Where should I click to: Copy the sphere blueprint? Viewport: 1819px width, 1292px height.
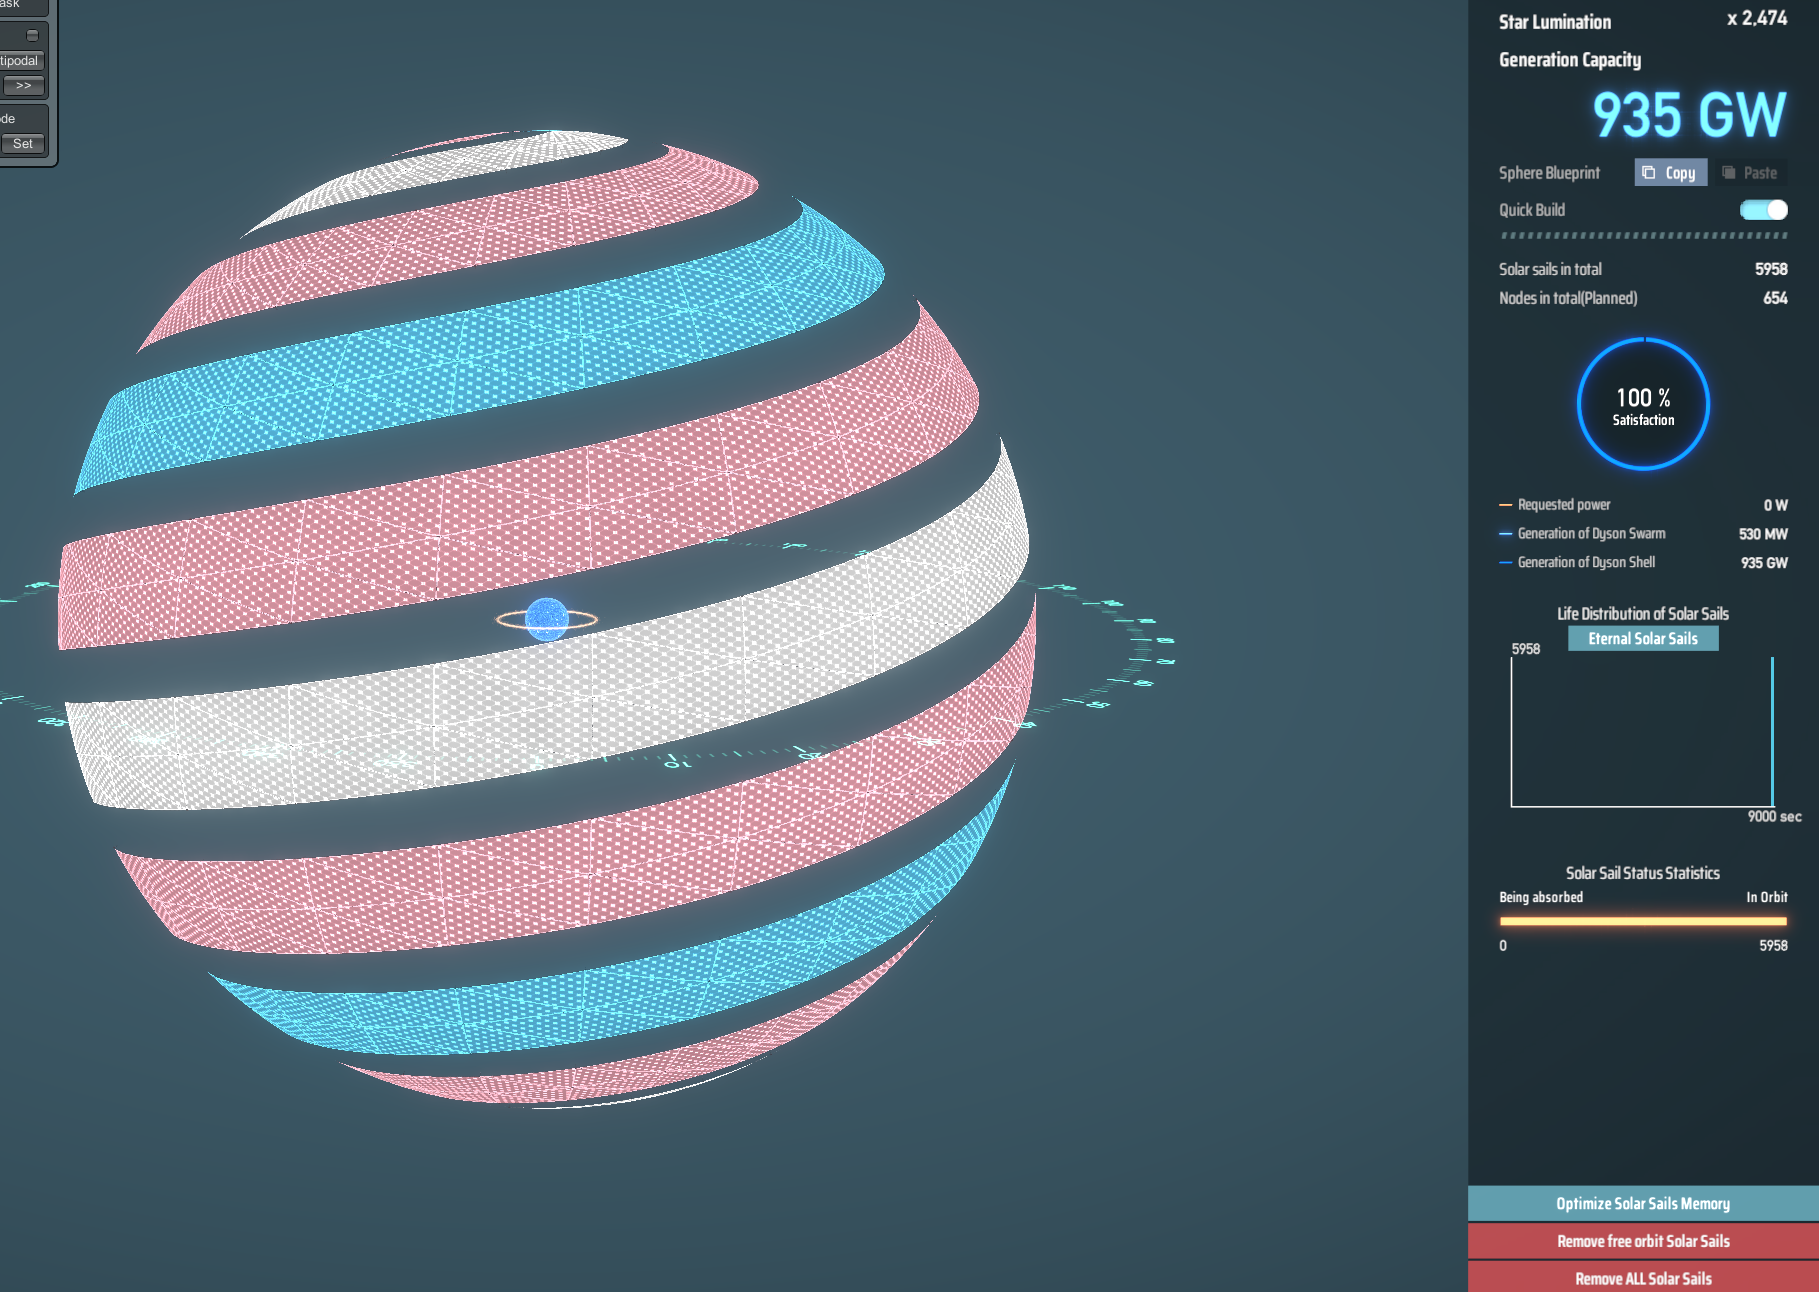[x=1670, y=173]
